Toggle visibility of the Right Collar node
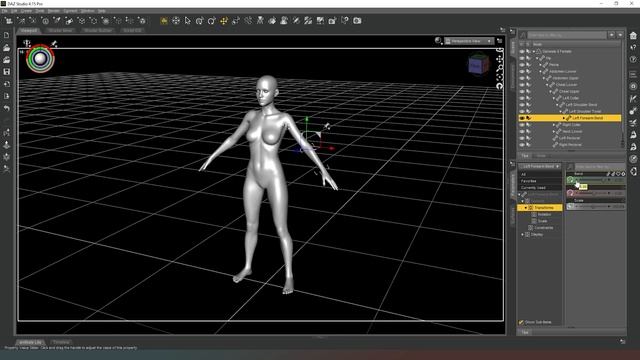This screenshot has height=360, width=640. 522,124
